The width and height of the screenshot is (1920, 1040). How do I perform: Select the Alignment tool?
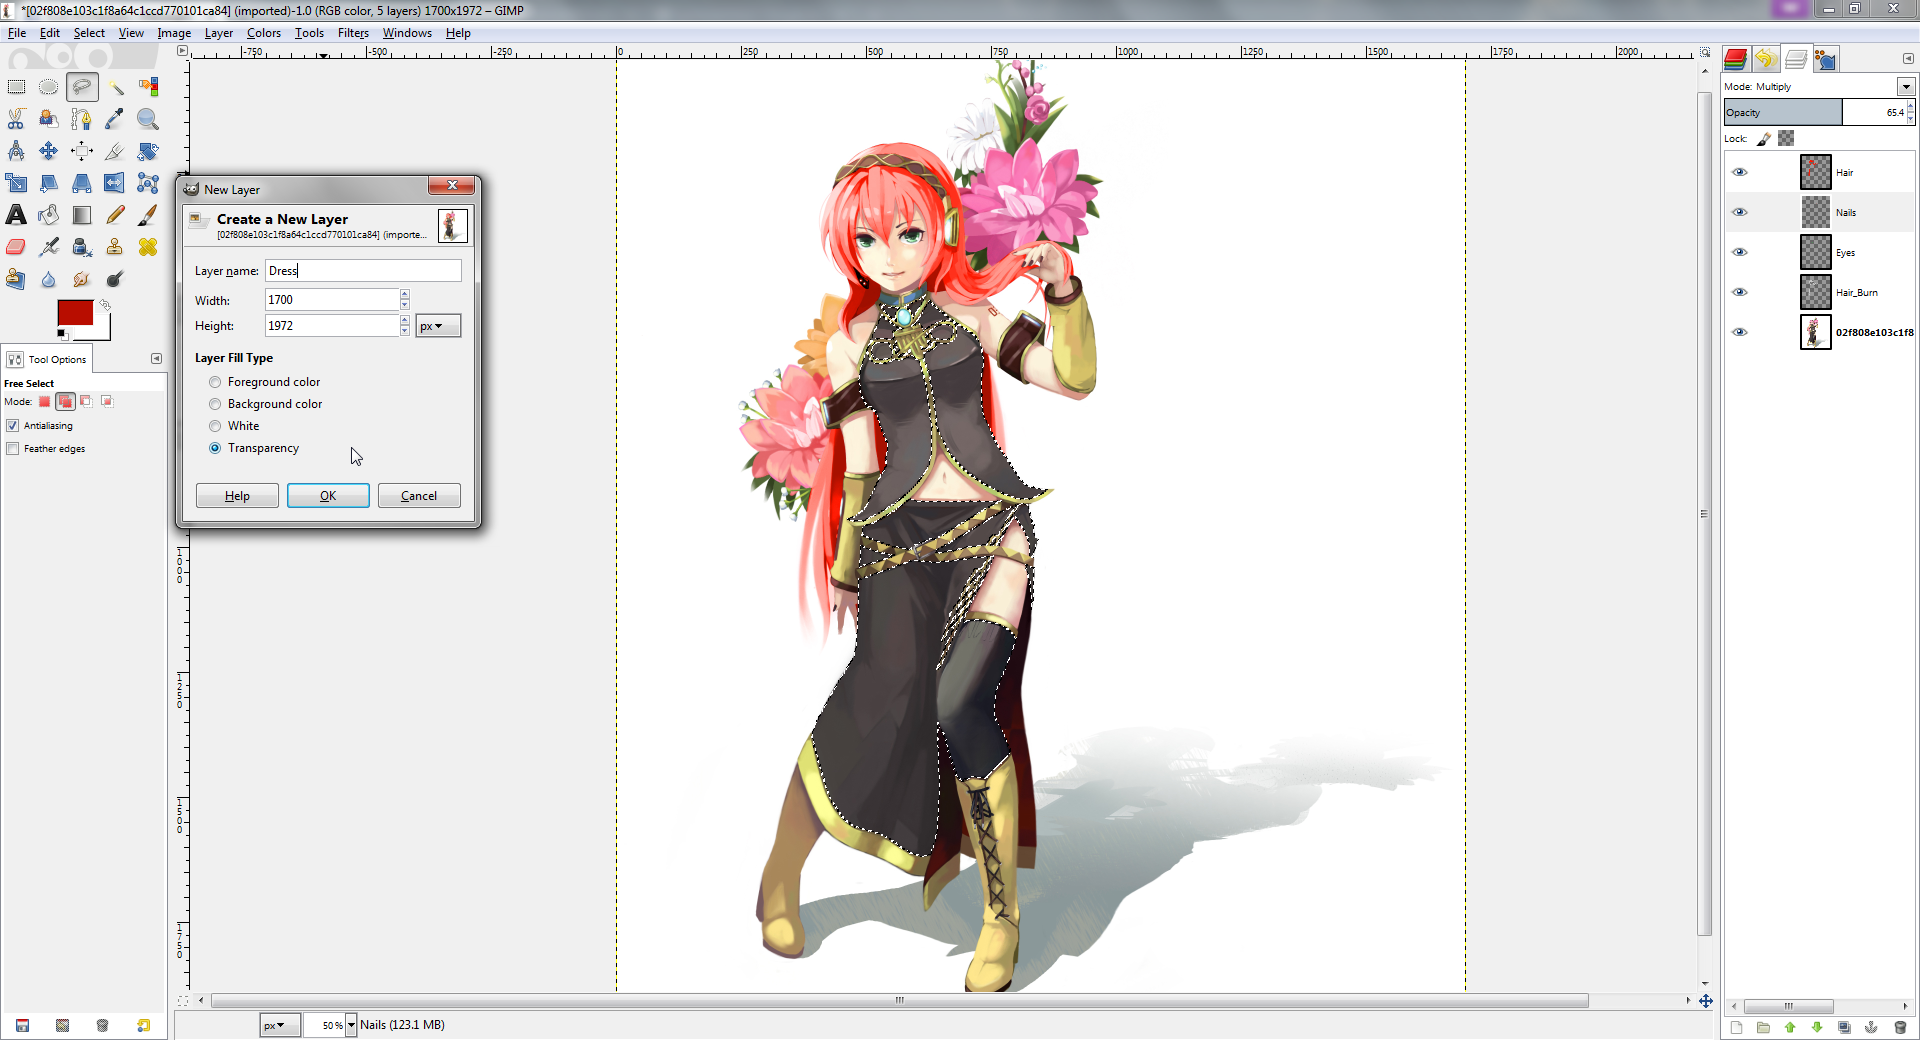tap(82, 151)
